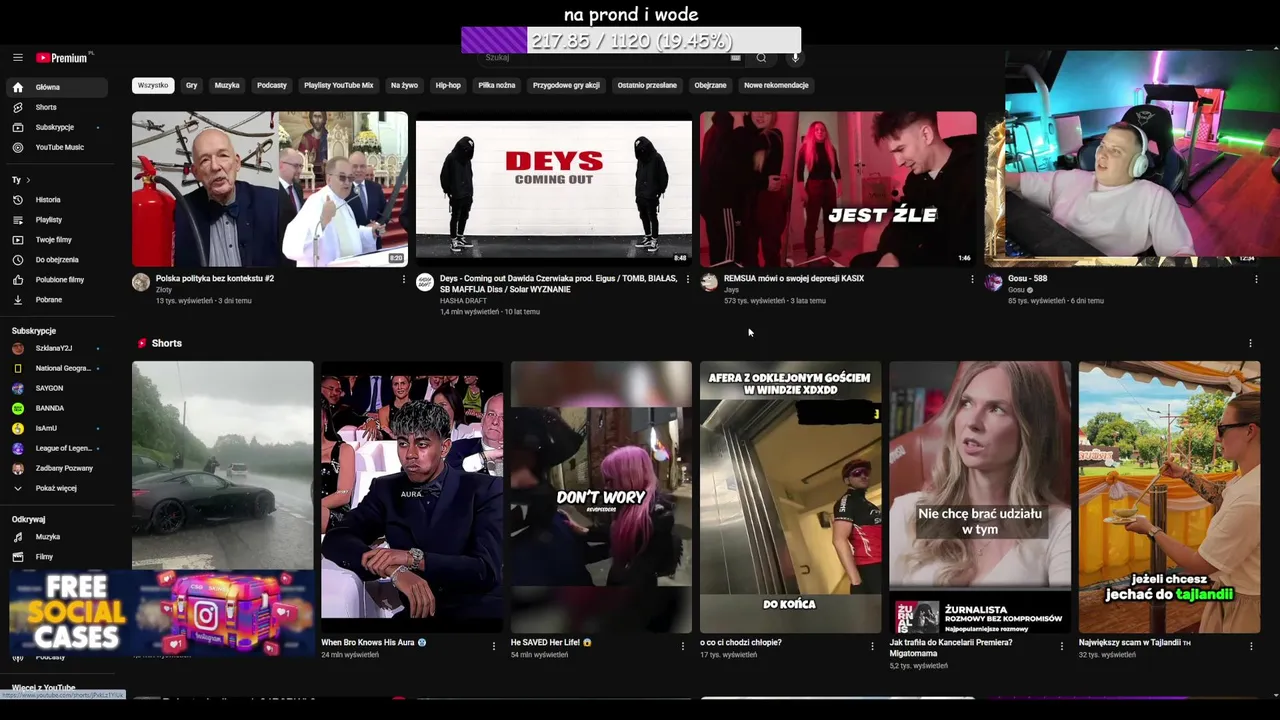Image resolution: width=1280 pixels, height=720 pixels.
Task: Open Filmy under Odkrywaj
Action: pyautogui.click(x=44, y=557)
